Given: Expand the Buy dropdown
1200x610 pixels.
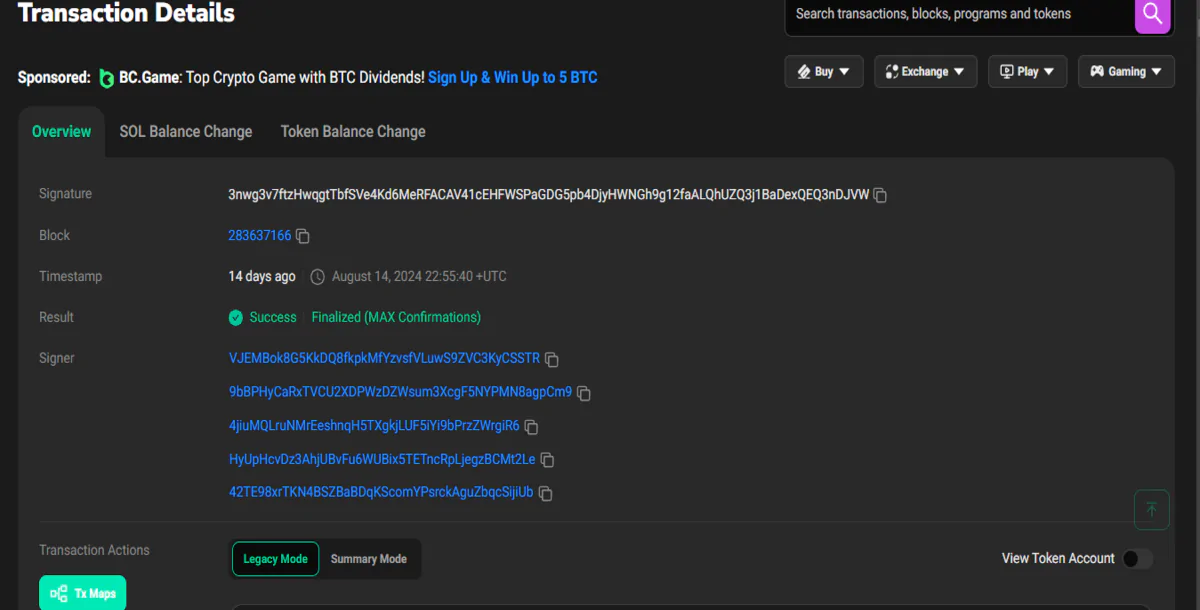Looking at the screenshot, I should [x=823, y=72].
